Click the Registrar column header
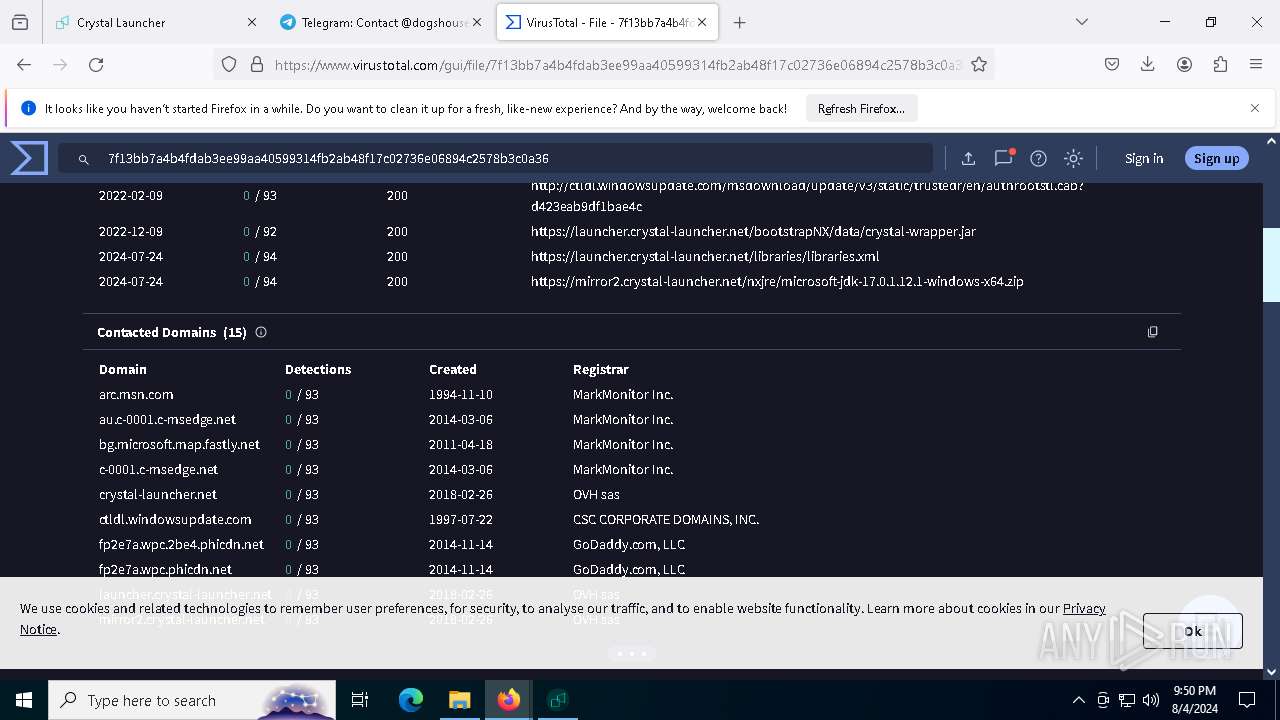The width and height of the screenshot is (1280, 720). 600,369
